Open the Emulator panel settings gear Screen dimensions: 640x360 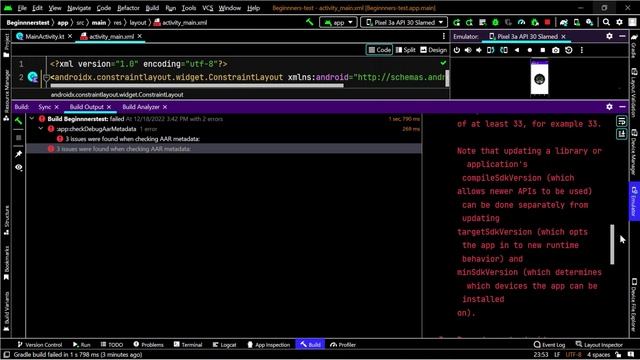click(x=609, y=36)
